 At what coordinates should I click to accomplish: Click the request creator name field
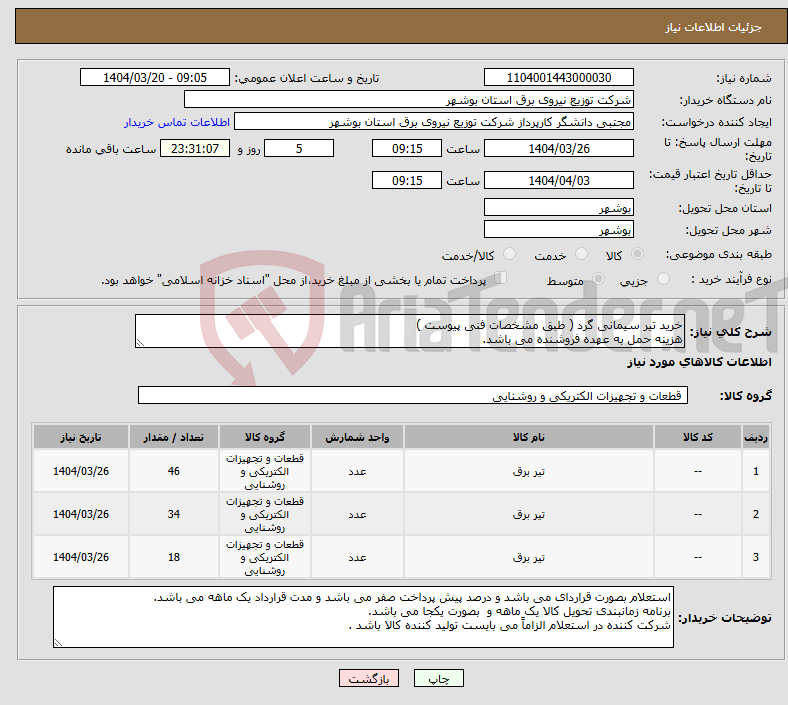(434, 122)
